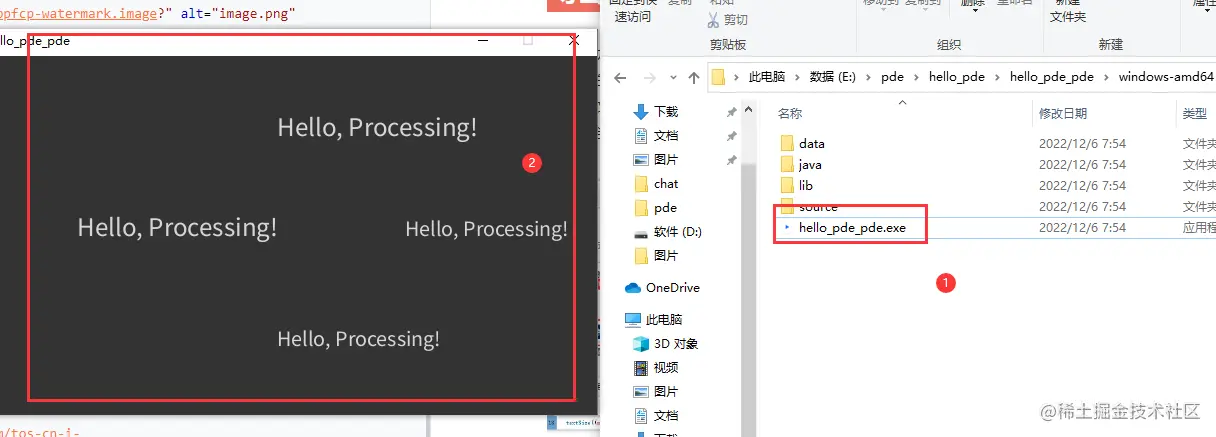This screenshot has height=437, width=1216.
Task: Click the folder icon in address bar
Action: (718, 77)
